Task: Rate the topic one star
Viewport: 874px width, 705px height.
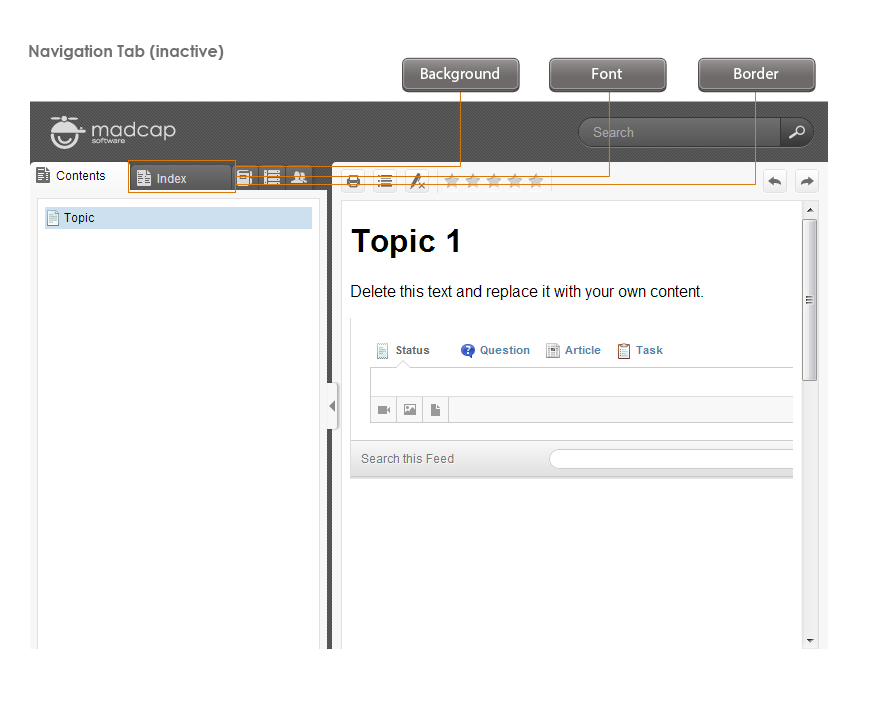Action: point(452,181)
